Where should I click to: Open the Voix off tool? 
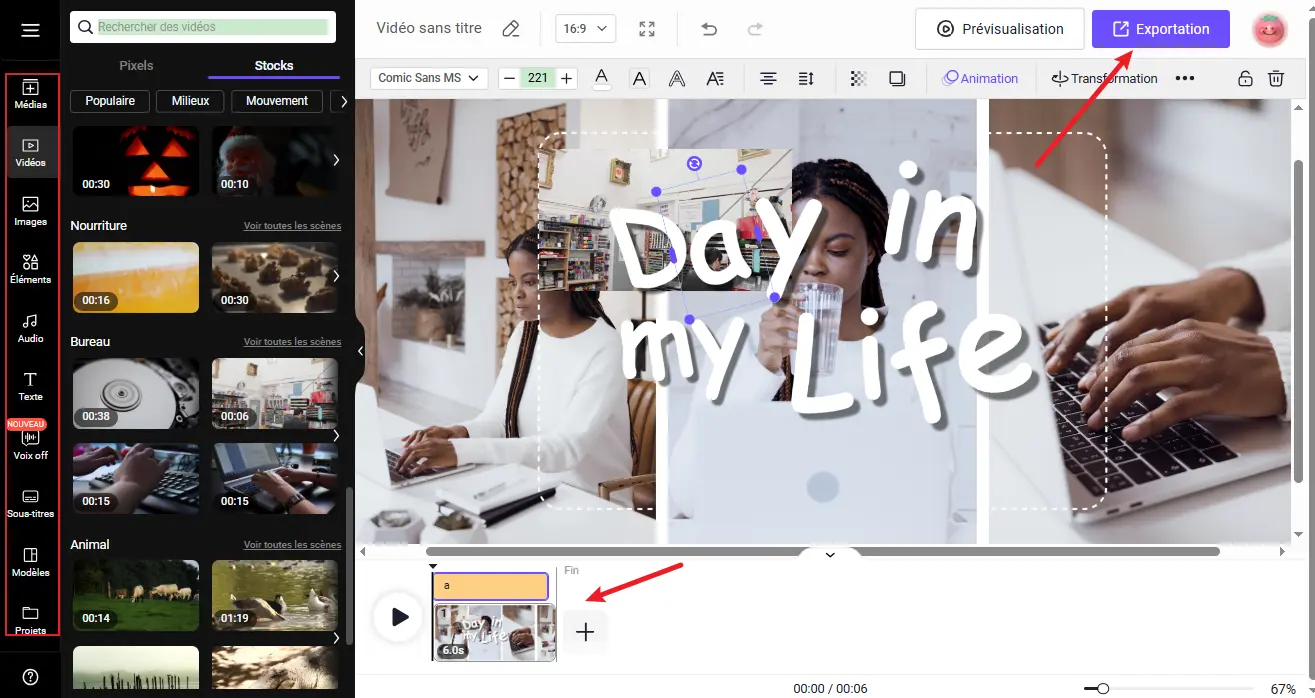click(x=30, y=443)
